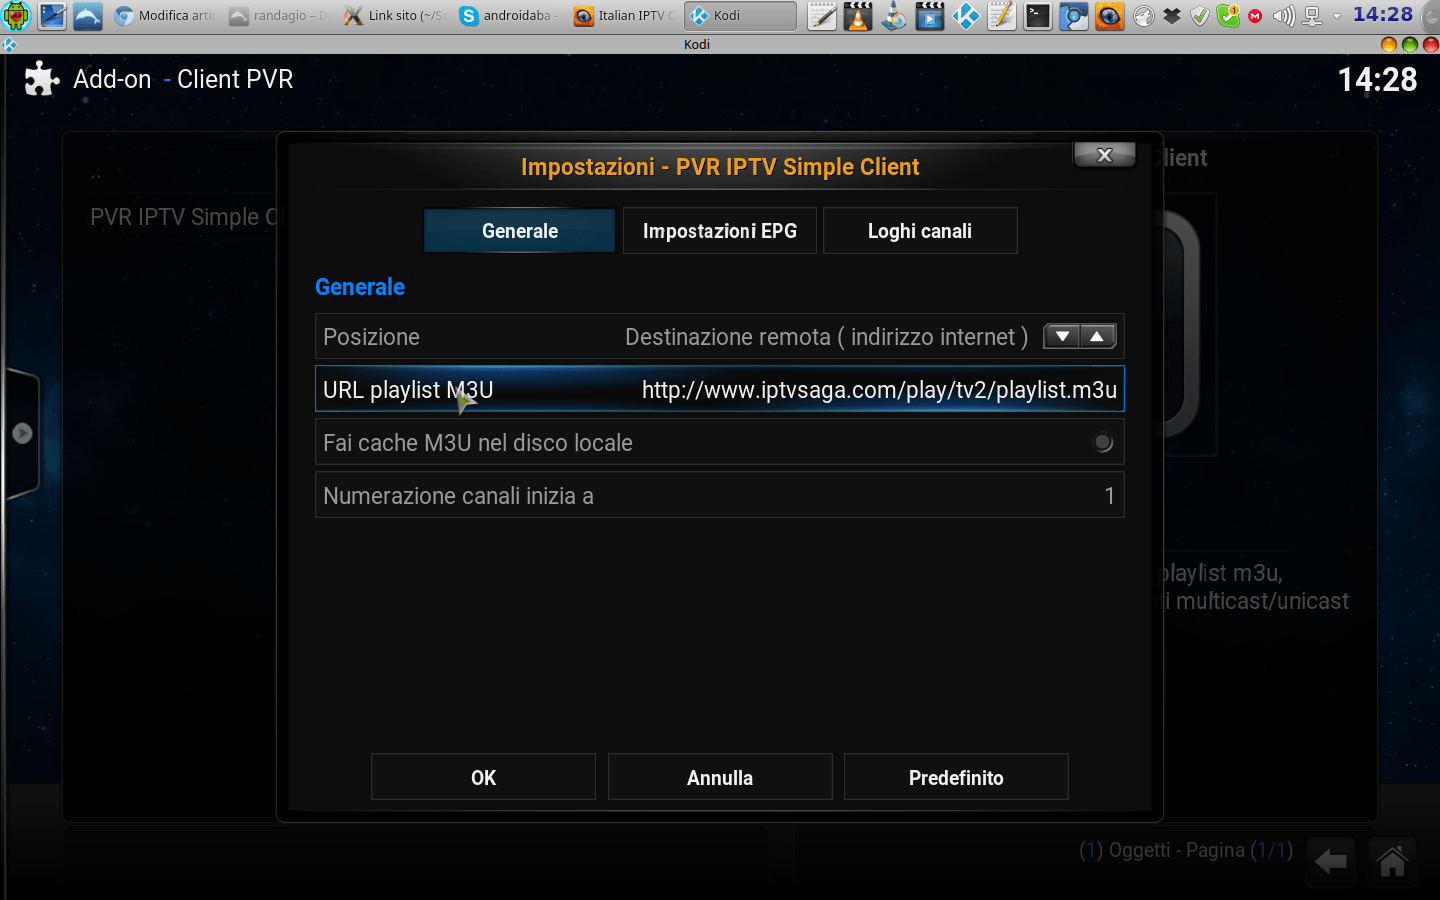The image size is (1440, 900).
Task: Click the Annulla button
Action: pyautogui.click(x=720, y=777)
